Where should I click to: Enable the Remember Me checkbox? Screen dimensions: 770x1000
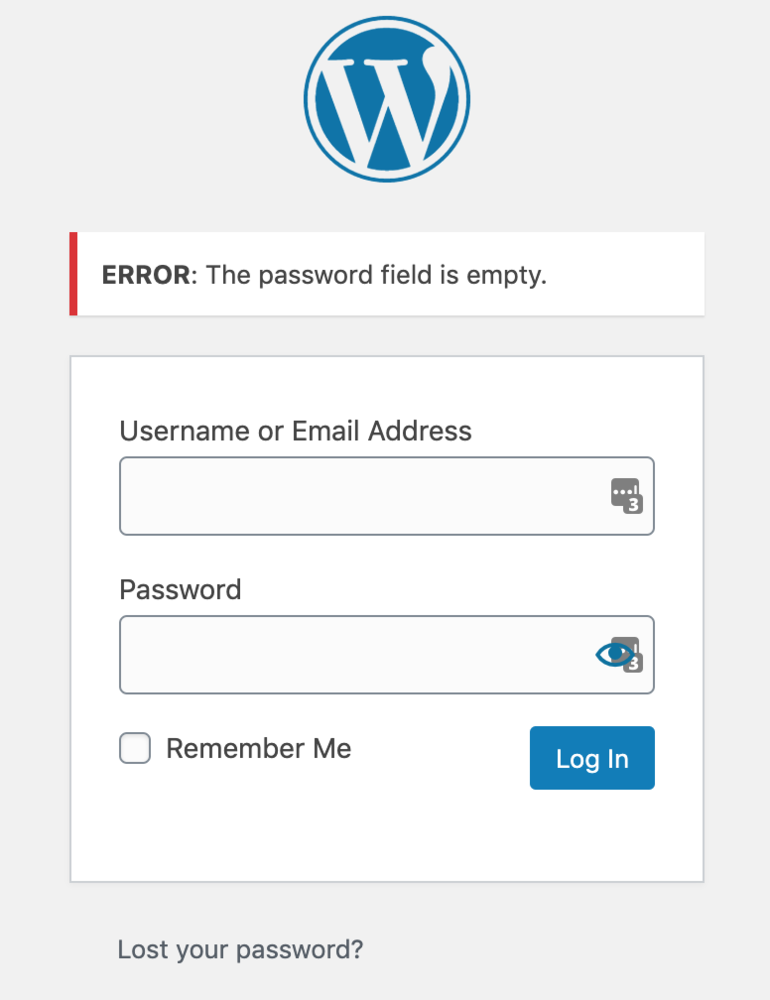(x=135, y=748)
